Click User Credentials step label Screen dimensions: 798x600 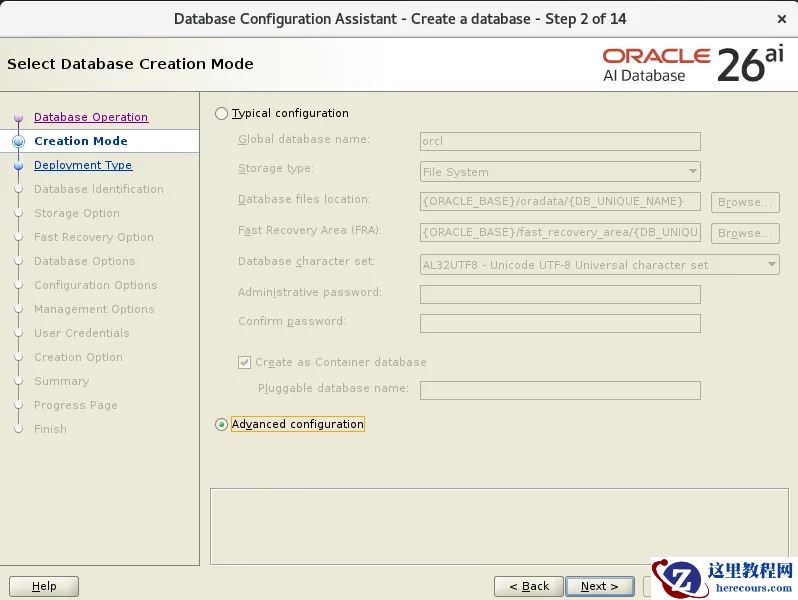pyautogui.click(x=81, y=333)
